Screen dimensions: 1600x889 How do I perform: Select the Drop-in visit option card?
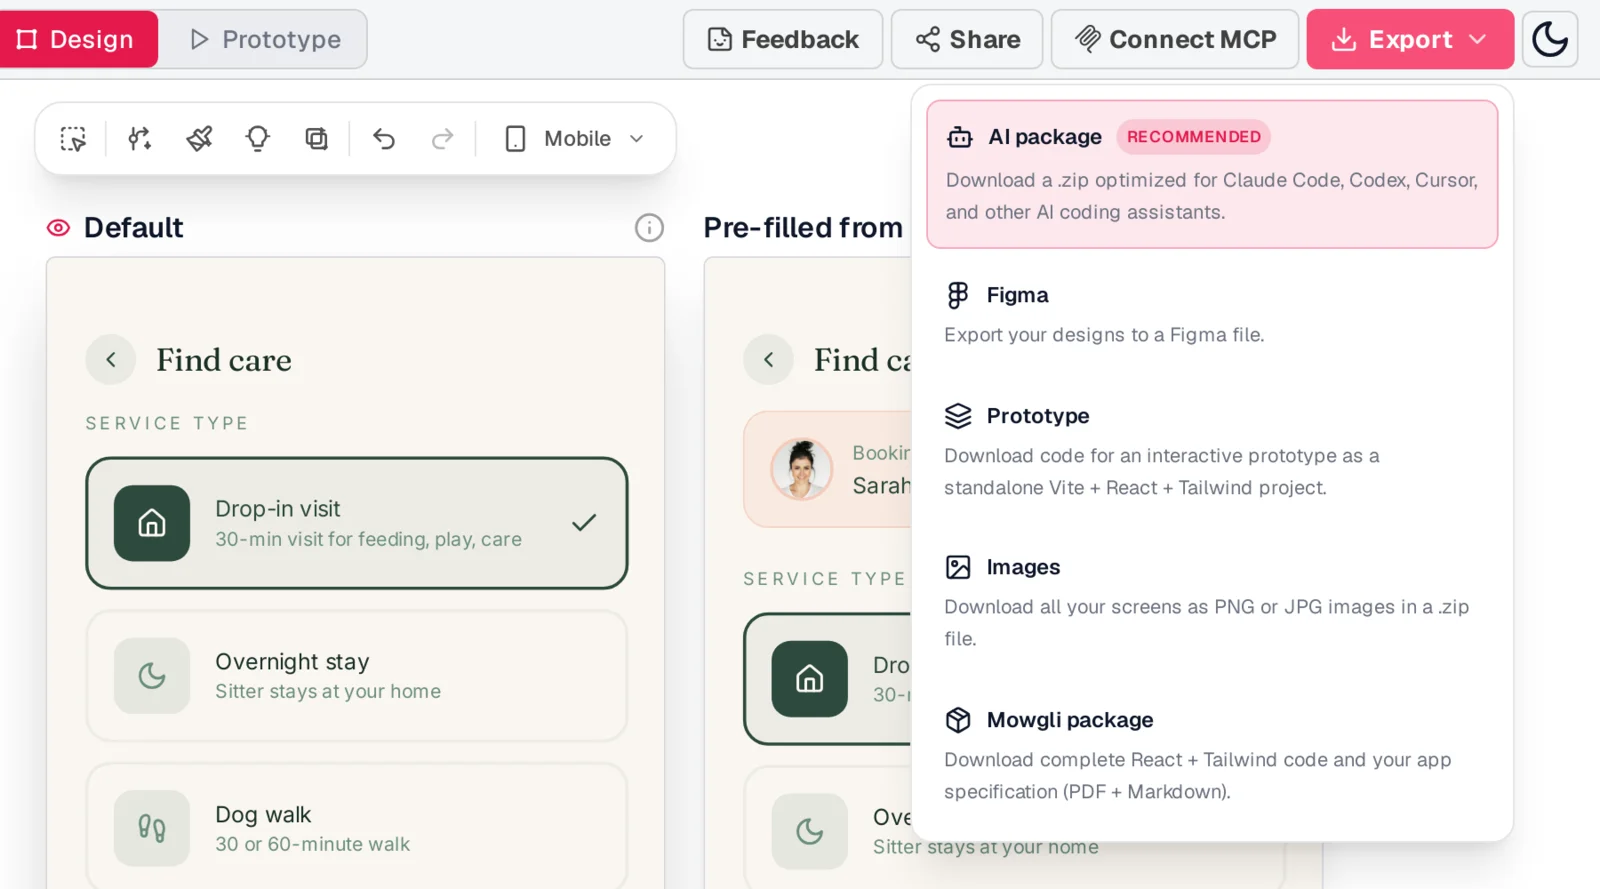pos(357,523)
